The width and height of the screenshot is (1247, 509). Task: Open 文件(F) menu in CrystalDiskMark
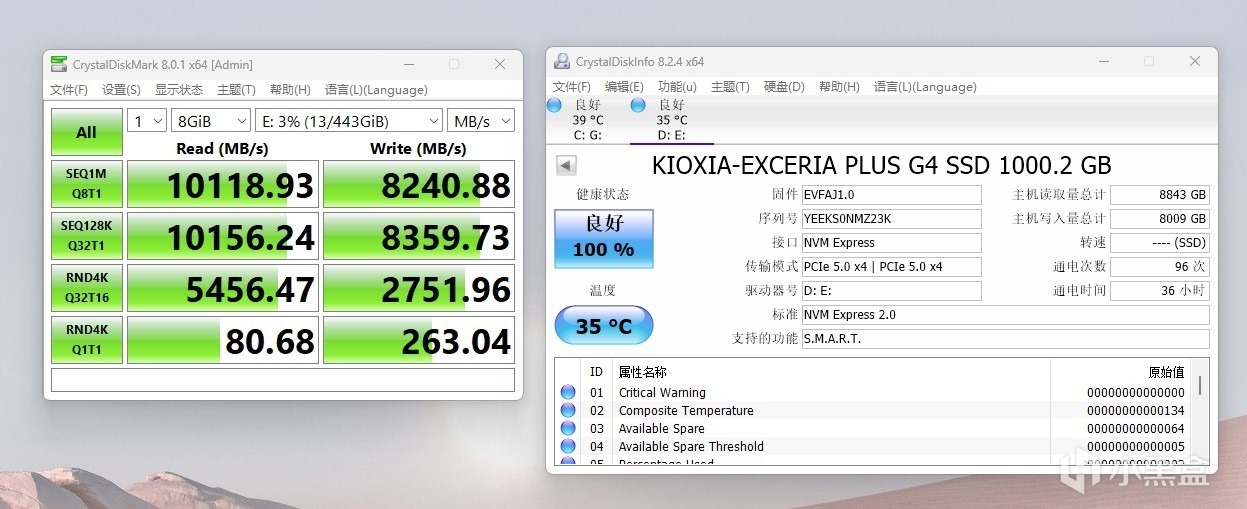coord(69,90)
